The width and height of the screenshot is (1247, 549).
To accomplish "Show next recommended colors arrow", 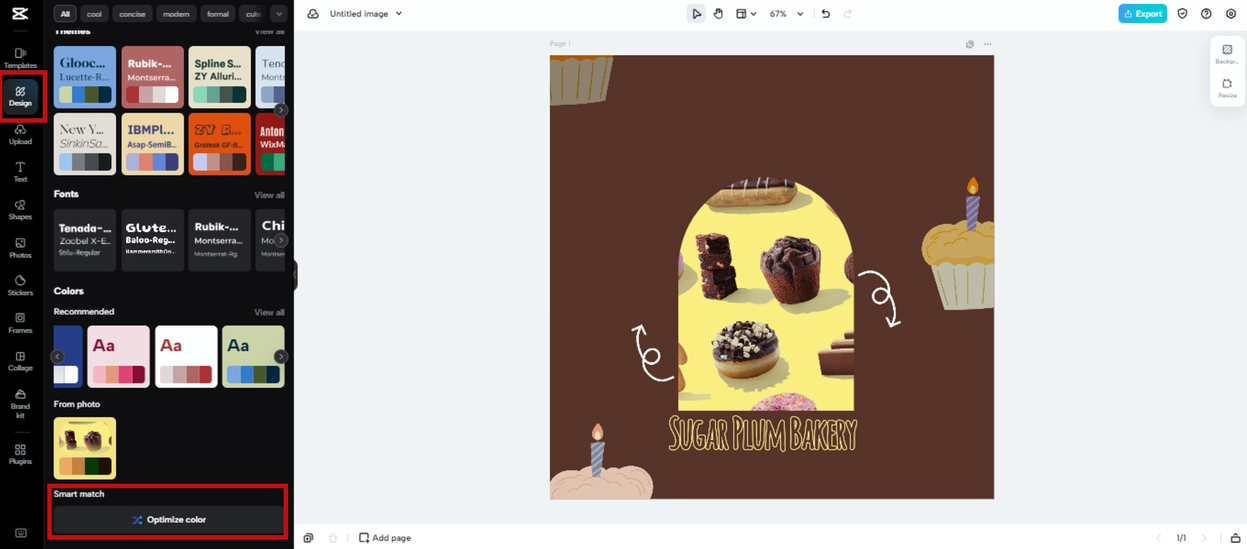I will (x=281, y=356).
